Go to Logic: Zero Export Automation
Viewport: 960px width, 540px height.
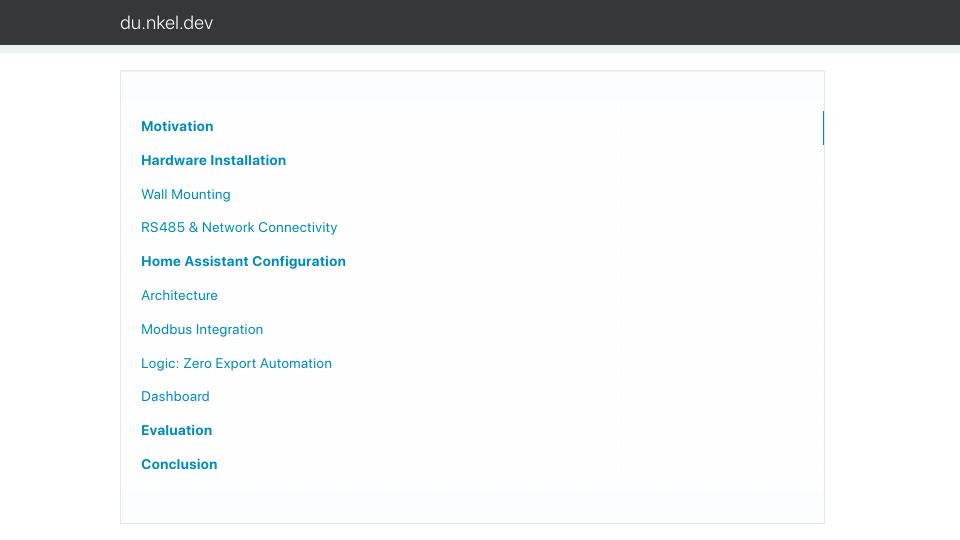tap(236, 364)
